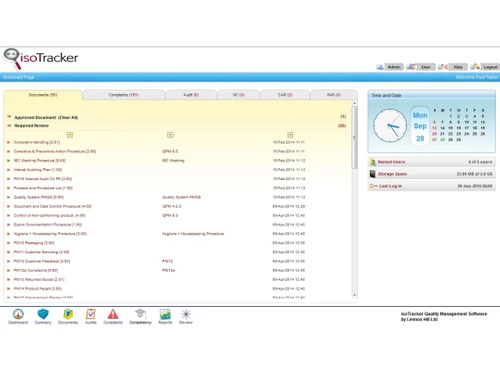Viewport: 500px width, 375px height.
Task: Open Corrective & Preventive Action Procedure document
Action: 55,151
